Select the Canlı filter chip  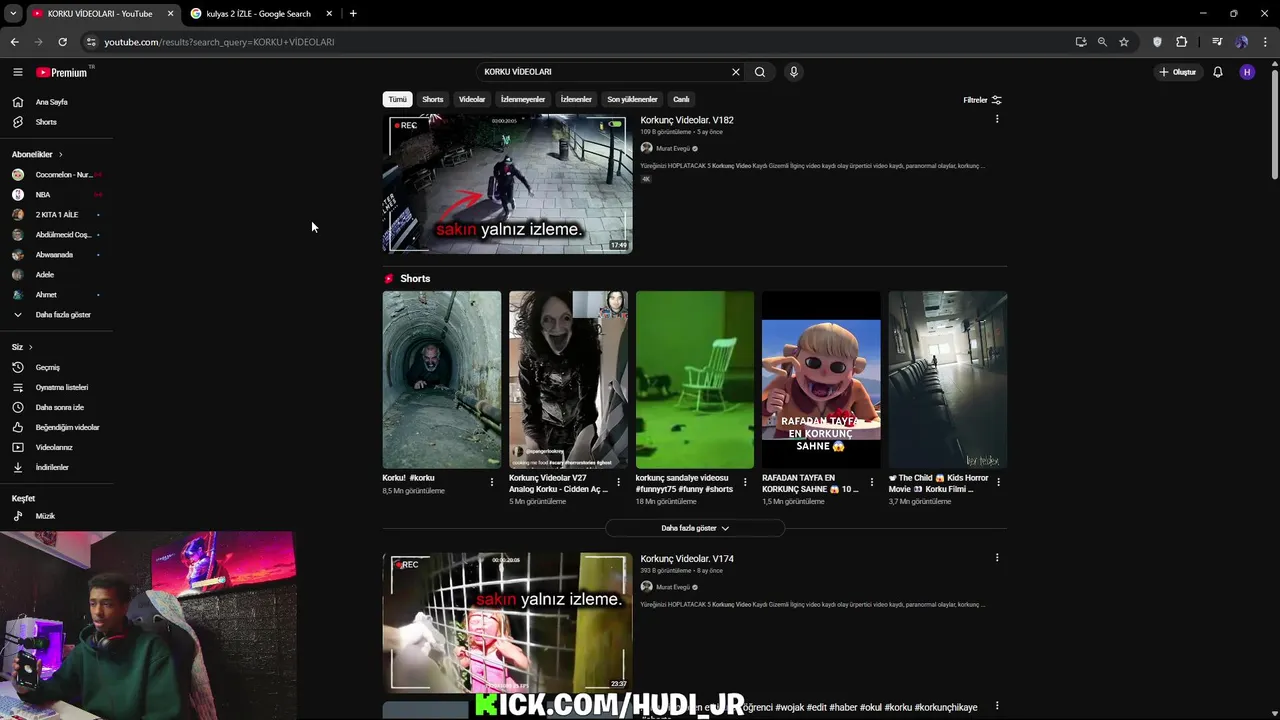pos(681,100)
